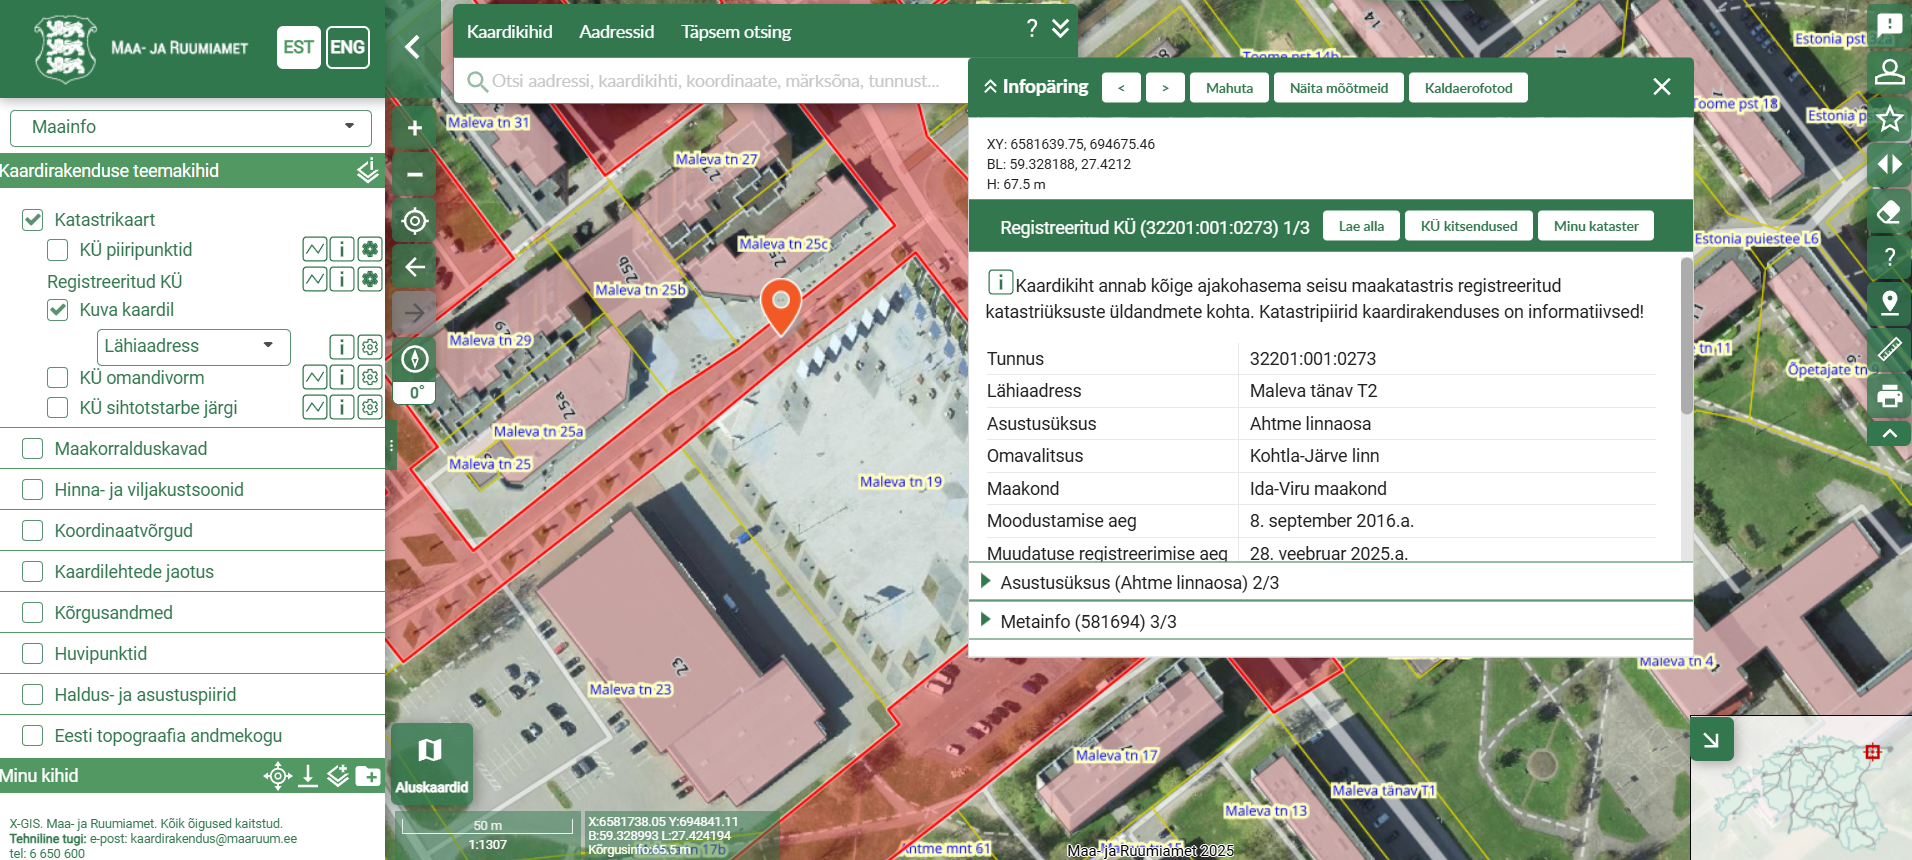1912x860 pixels.
Task: Select the measuring ruler tool
Action: click(1889, 349)
